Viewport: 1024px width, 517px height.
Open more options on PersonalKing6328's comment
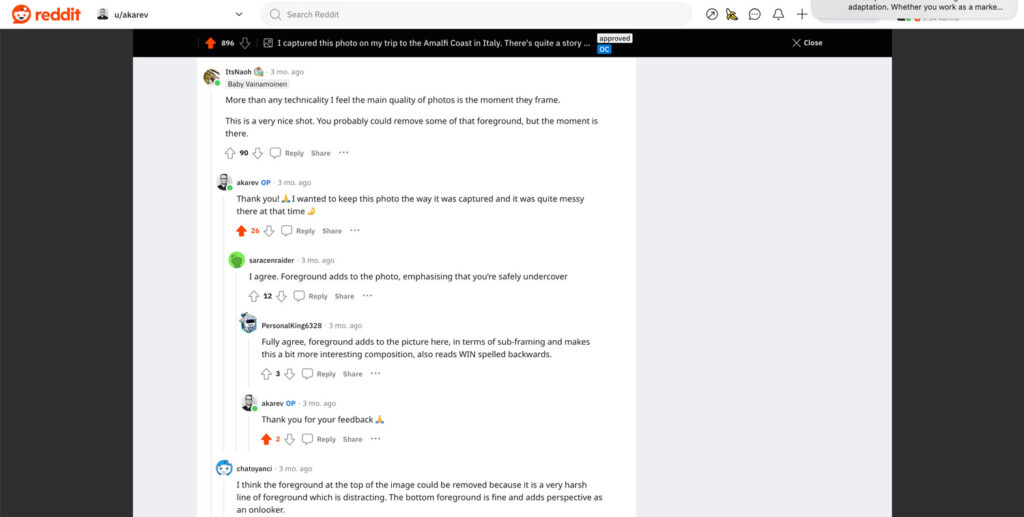tap(376, 373)
